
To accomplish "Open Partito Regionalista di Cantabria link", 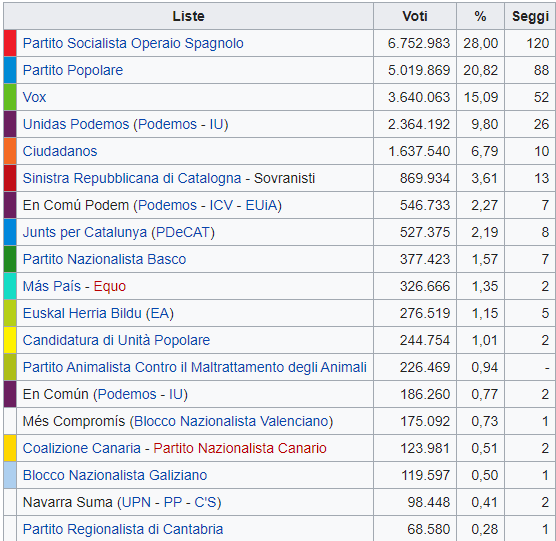I will click(123, 529).
